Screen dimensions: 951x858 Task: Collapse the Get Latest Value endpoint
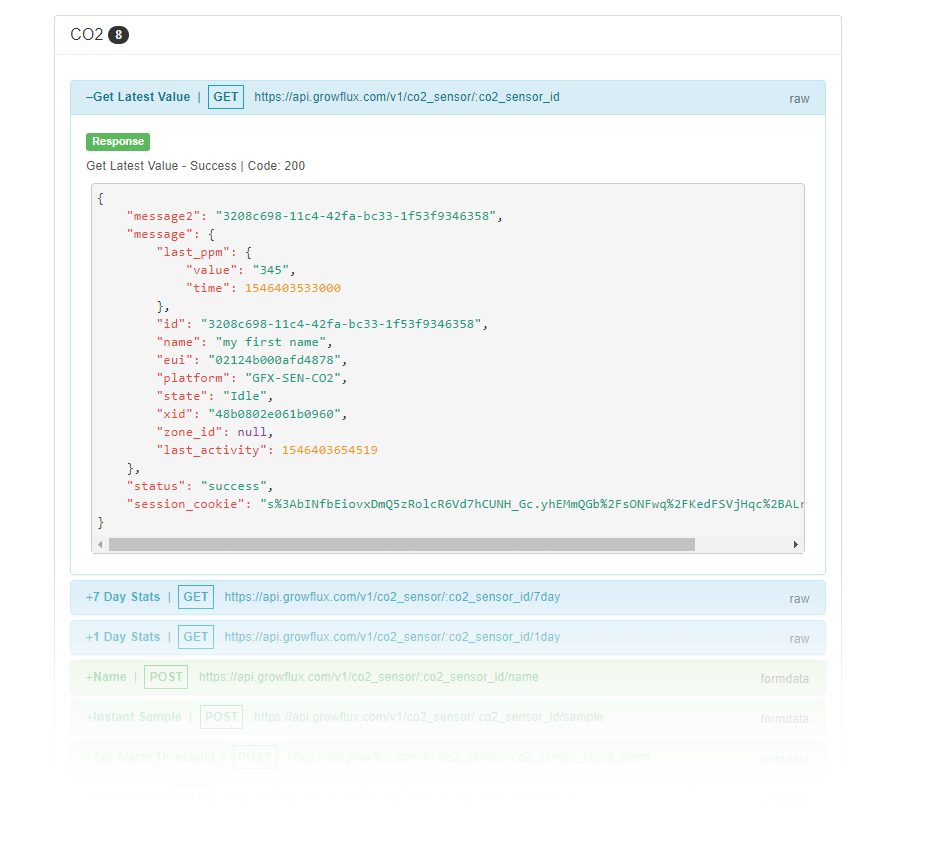point(138,97)
